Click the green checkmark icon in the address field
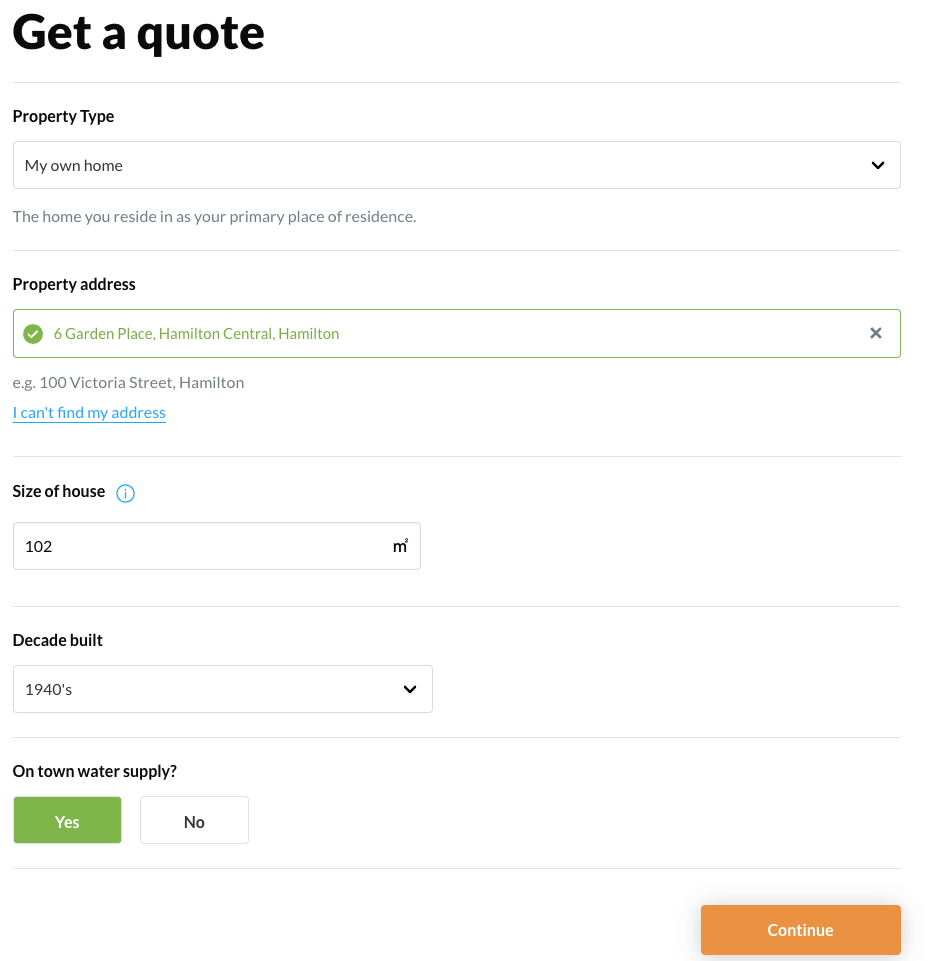The height and width of the screenshot is (961, 933). point(33,334)
